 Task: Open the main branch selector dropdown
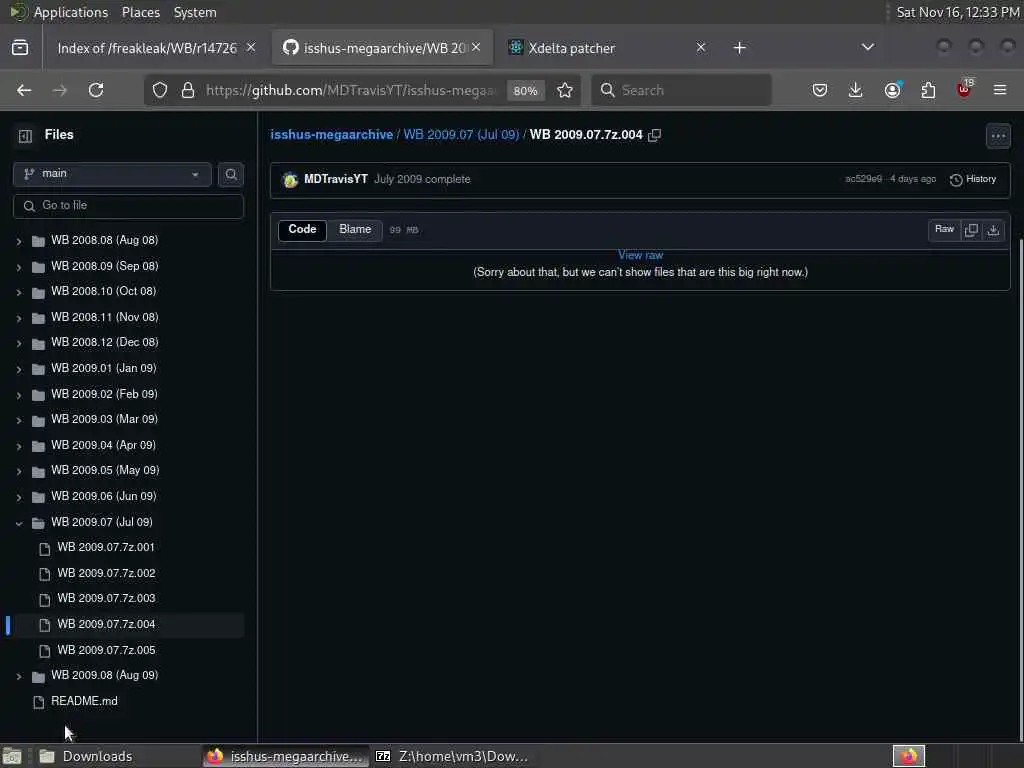pos(112,174)
